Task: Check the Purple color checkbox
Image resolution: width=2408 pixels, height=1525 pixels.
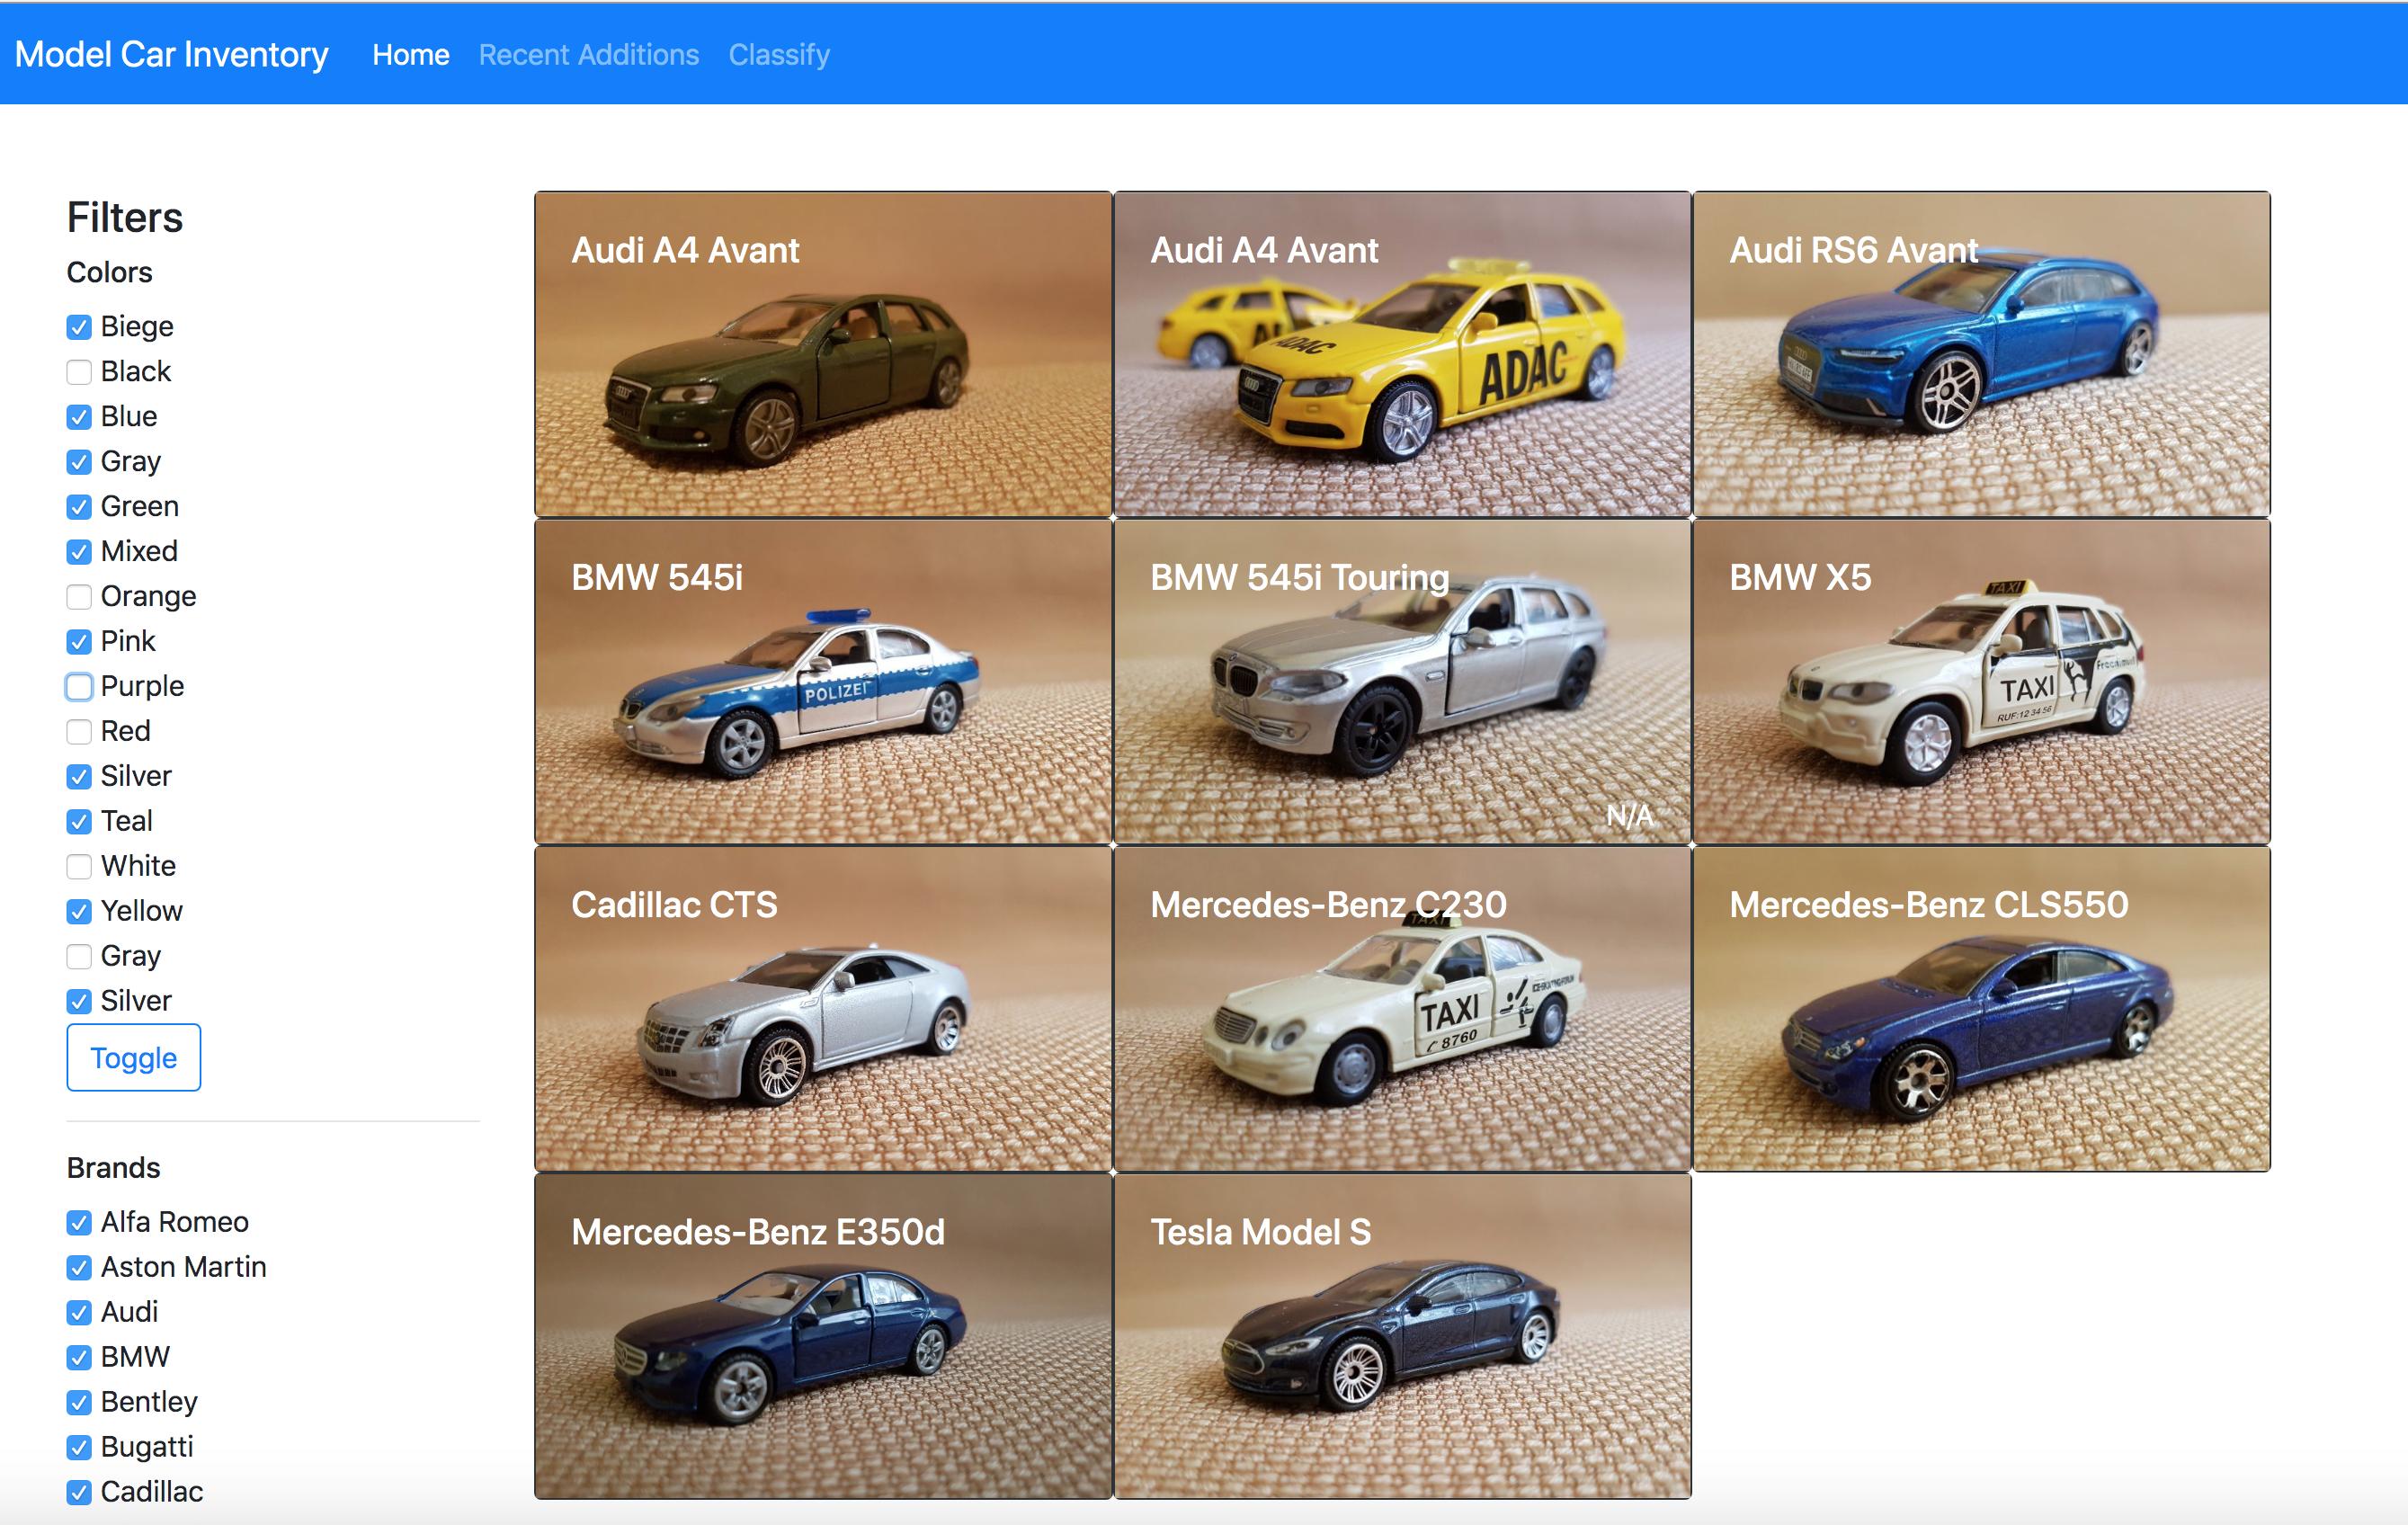Action: click(79, 687)
